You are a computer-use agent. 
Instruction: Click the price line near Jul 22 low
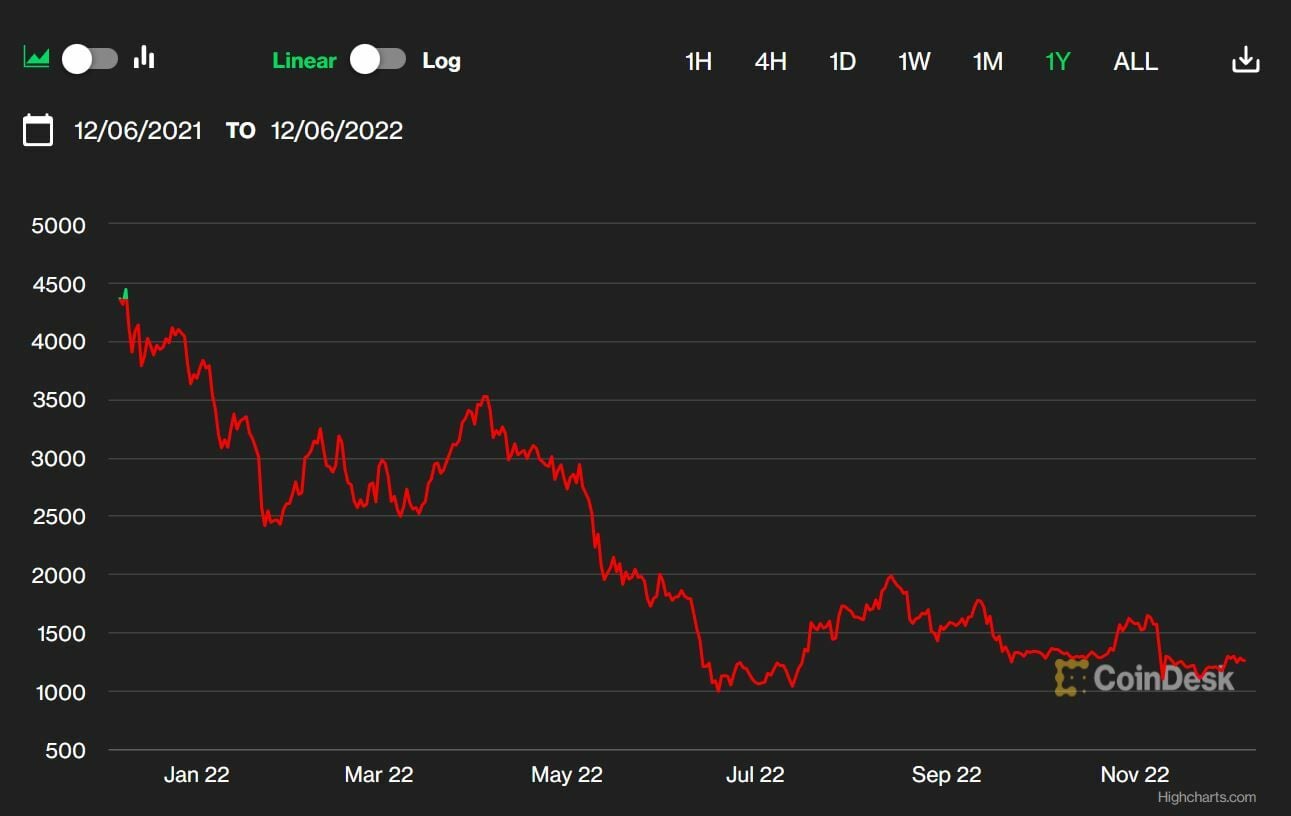718,688
